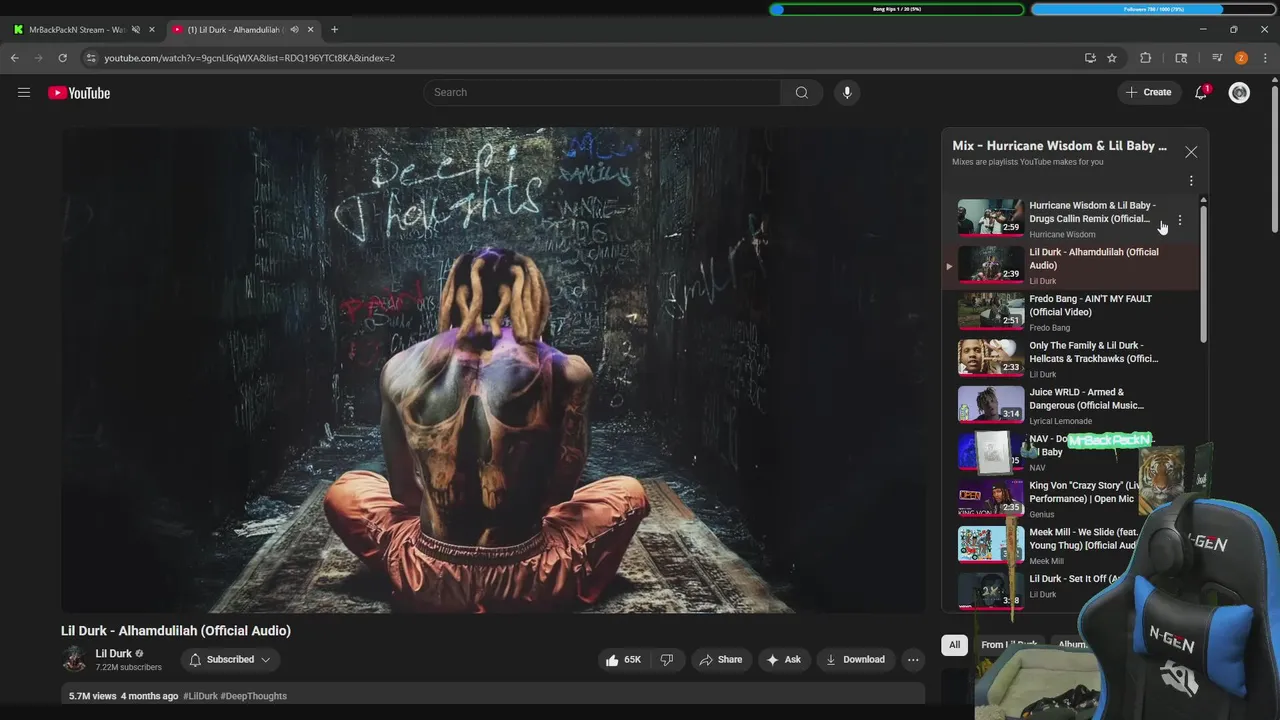This screenshot has width=1280, height=720.
Task: Go forward in browser history
Action: coord(39,58)
